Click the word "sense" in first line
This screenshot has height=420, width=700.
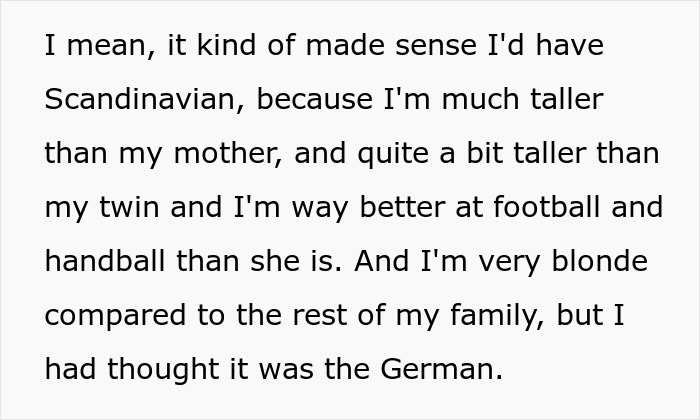click(436, 45)
